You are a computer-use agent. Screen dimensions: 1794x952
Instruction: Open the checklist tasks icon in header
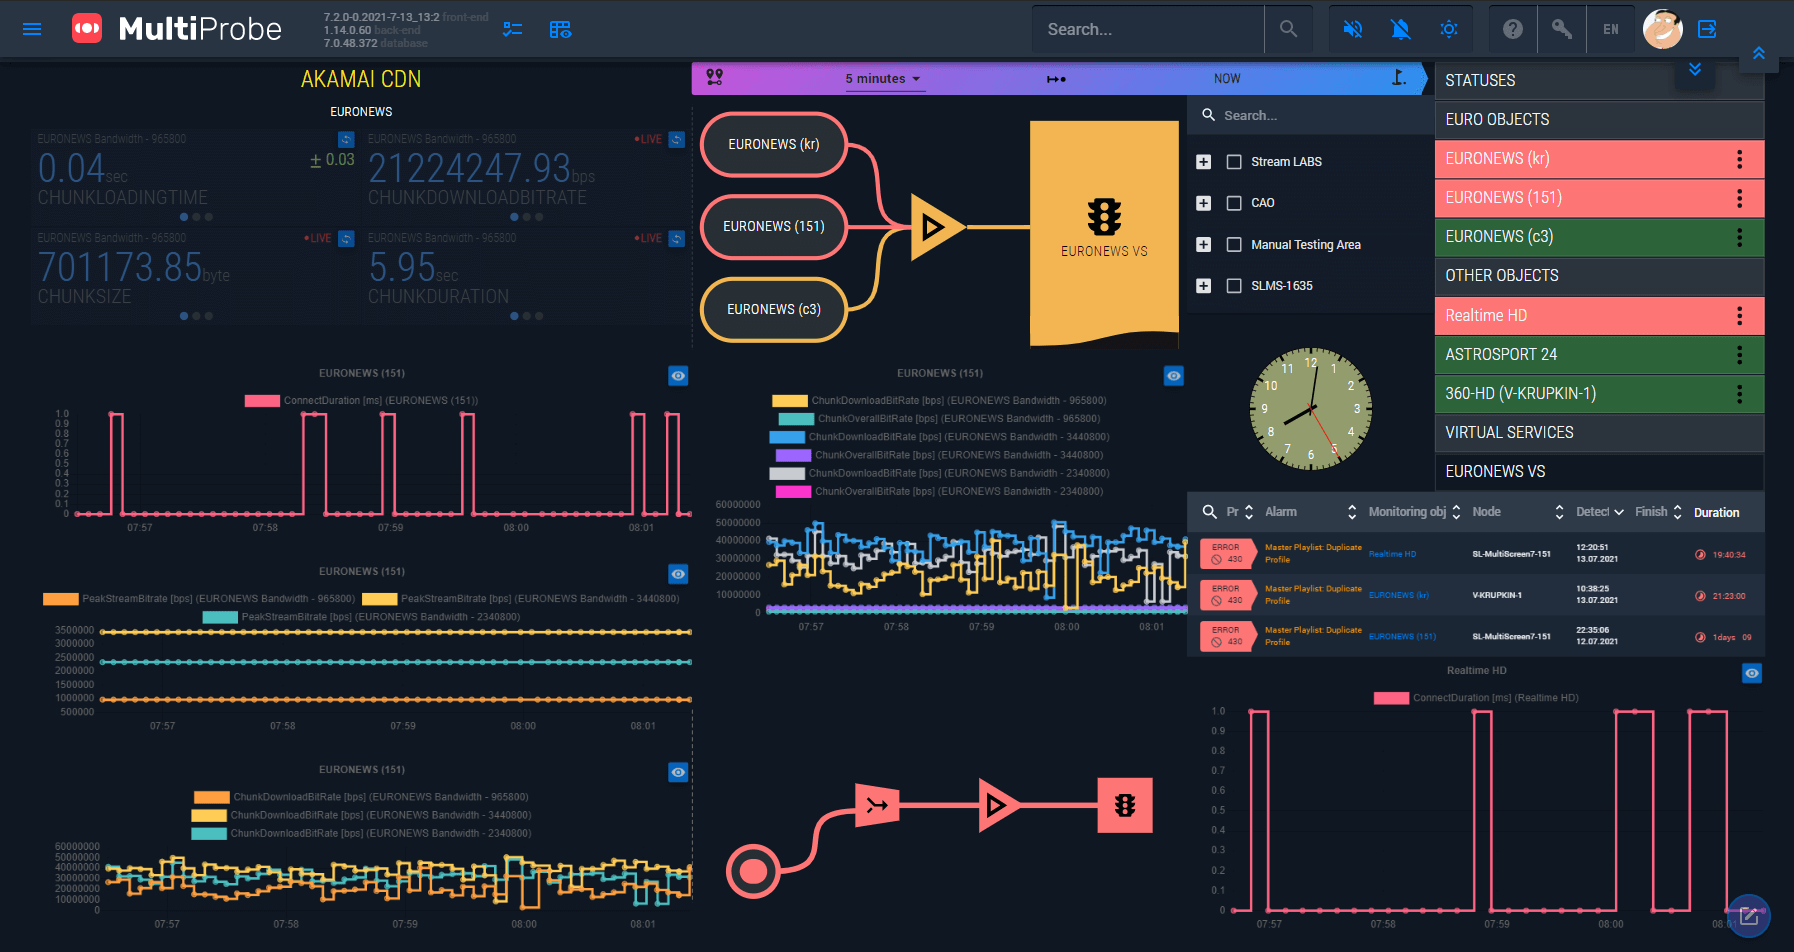pyautogui.click(x=513, y=29)
